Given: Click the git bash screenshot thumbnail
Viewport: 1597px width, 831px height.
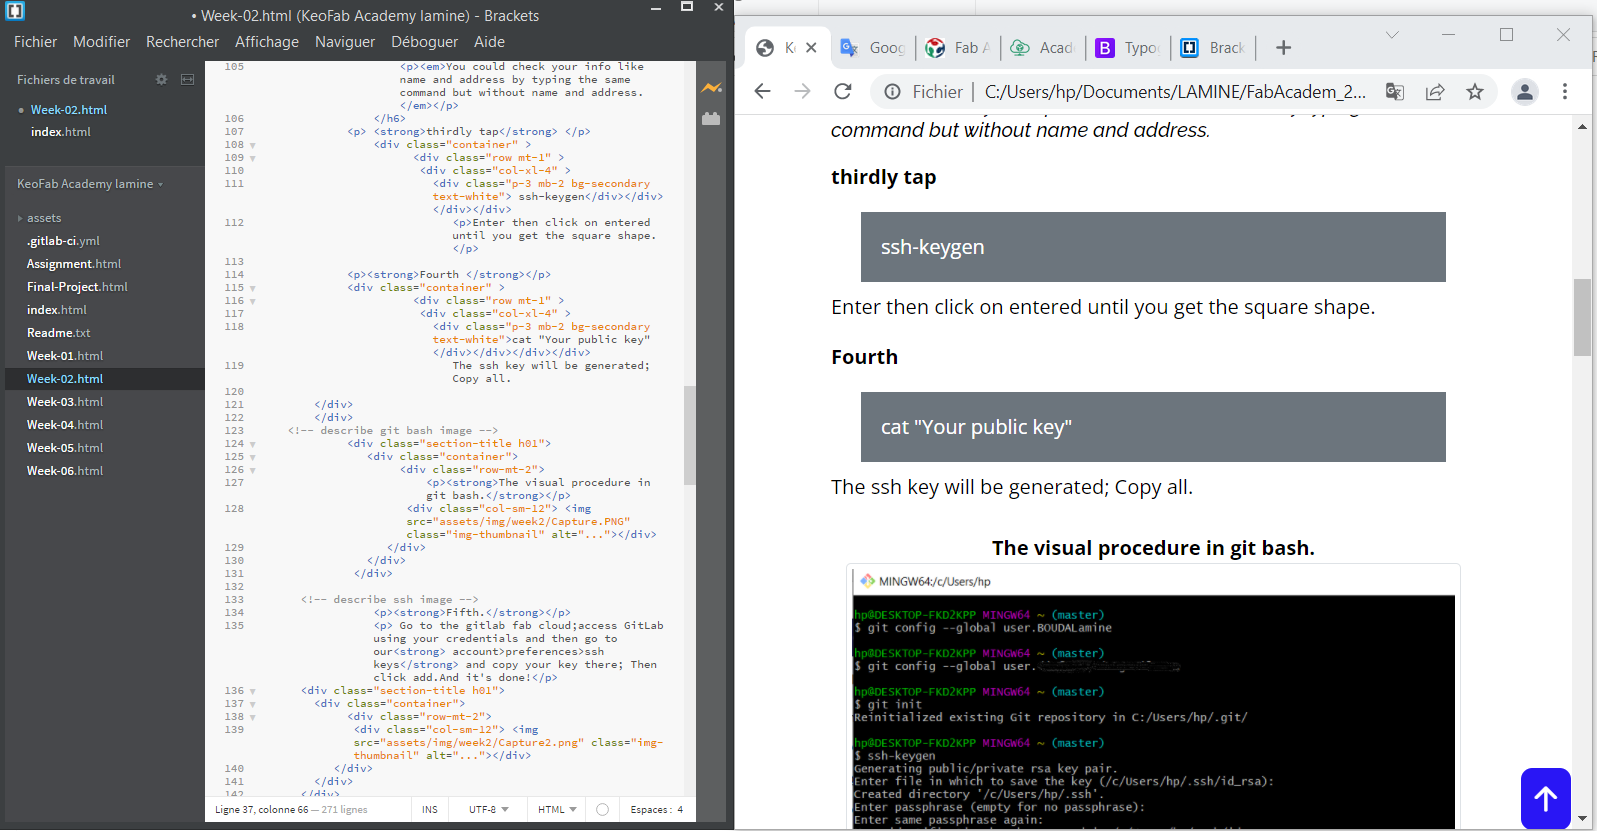Looking at the screenshot, I should (1153, 698).
